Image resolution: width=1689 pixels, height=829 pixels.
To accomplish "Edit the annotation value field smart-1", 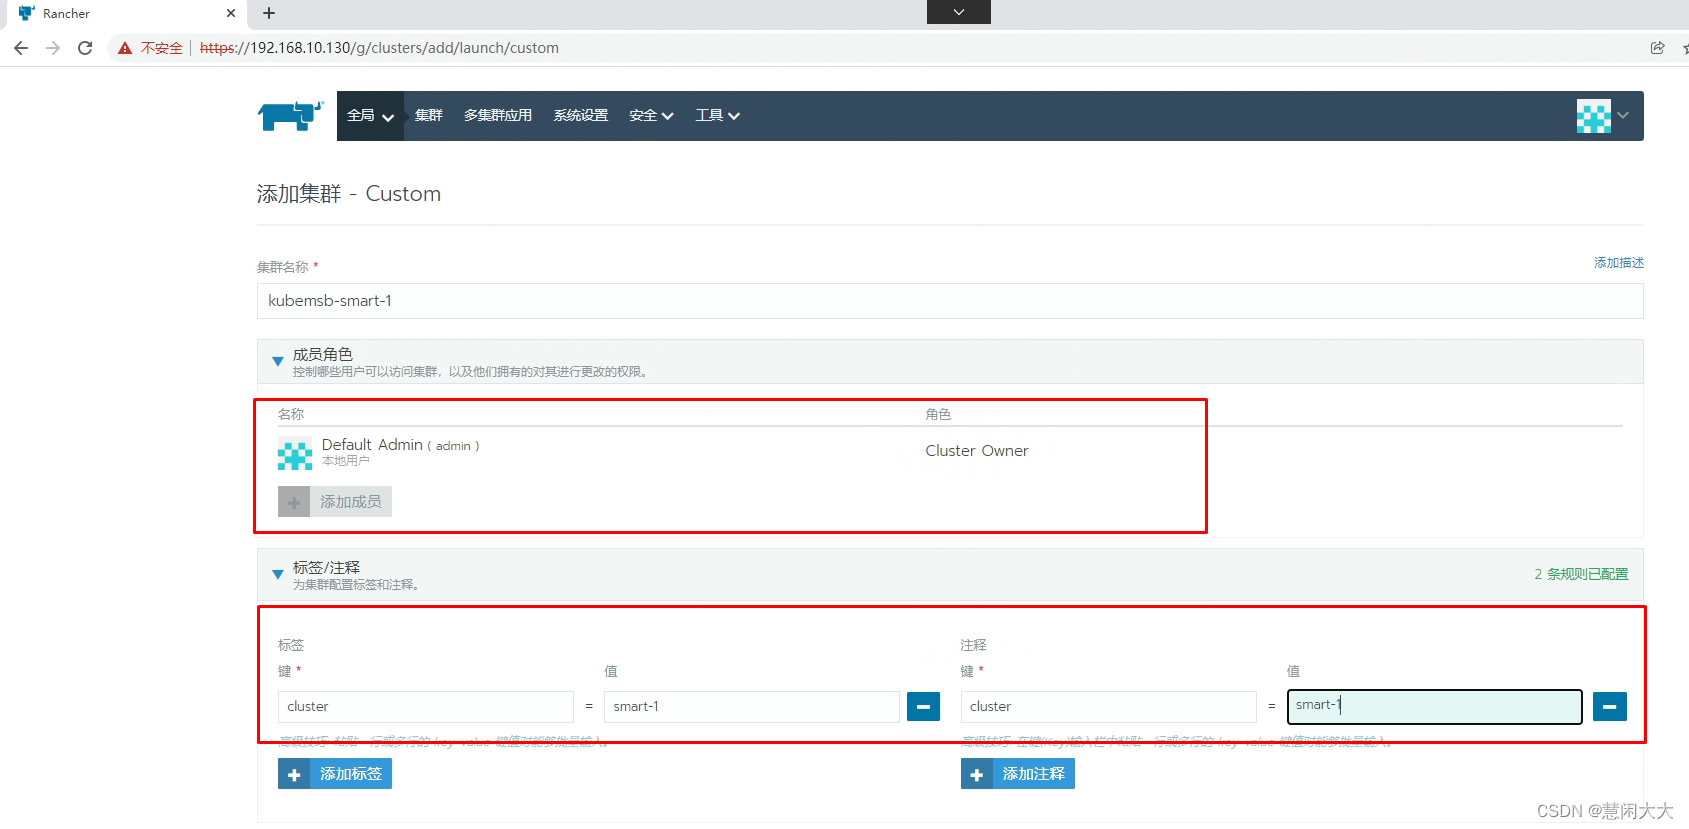I will point(1435,707).
